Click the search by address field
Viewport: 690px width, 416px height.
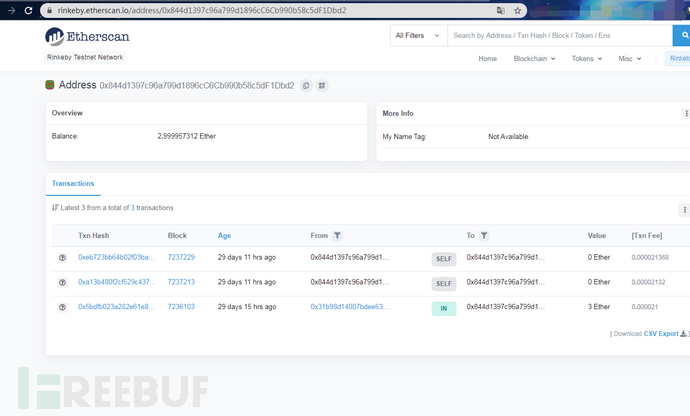click(560, 35)
